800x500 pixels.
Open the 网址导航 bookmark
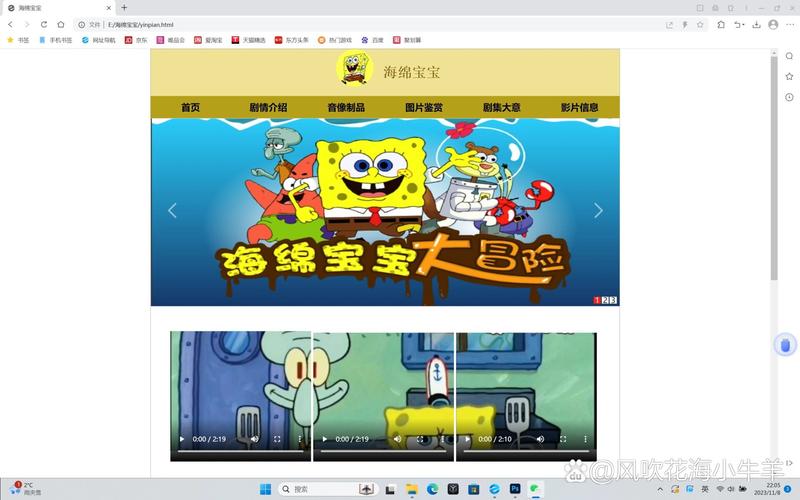pos(98,40)
